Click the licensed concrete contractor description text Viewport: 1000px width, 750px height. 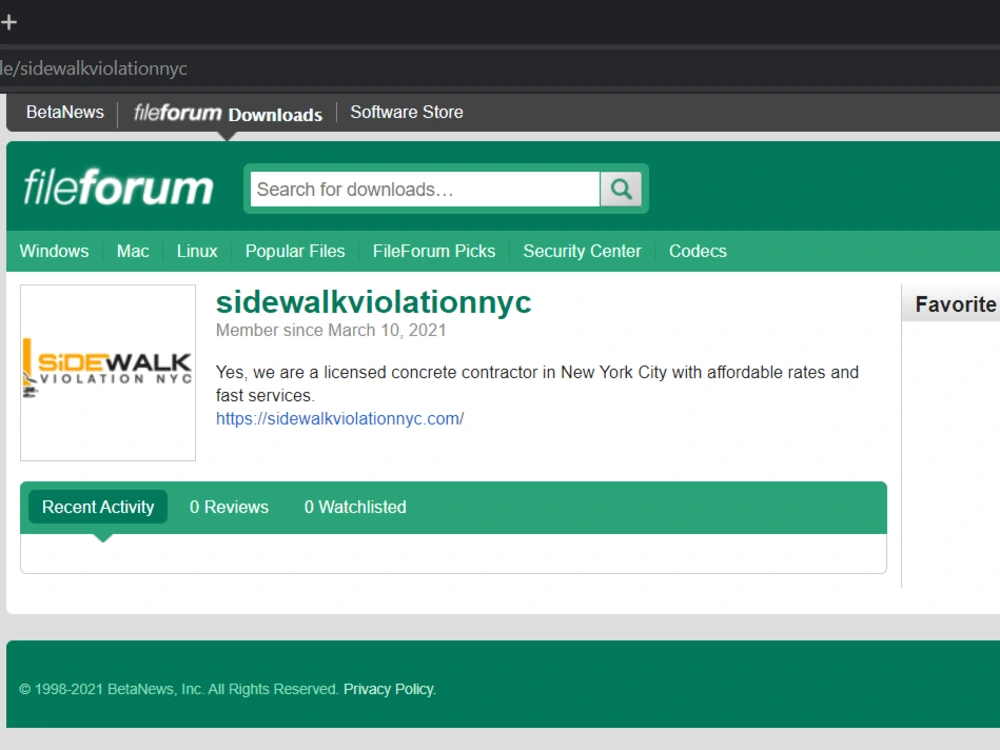tap(537, 384)
